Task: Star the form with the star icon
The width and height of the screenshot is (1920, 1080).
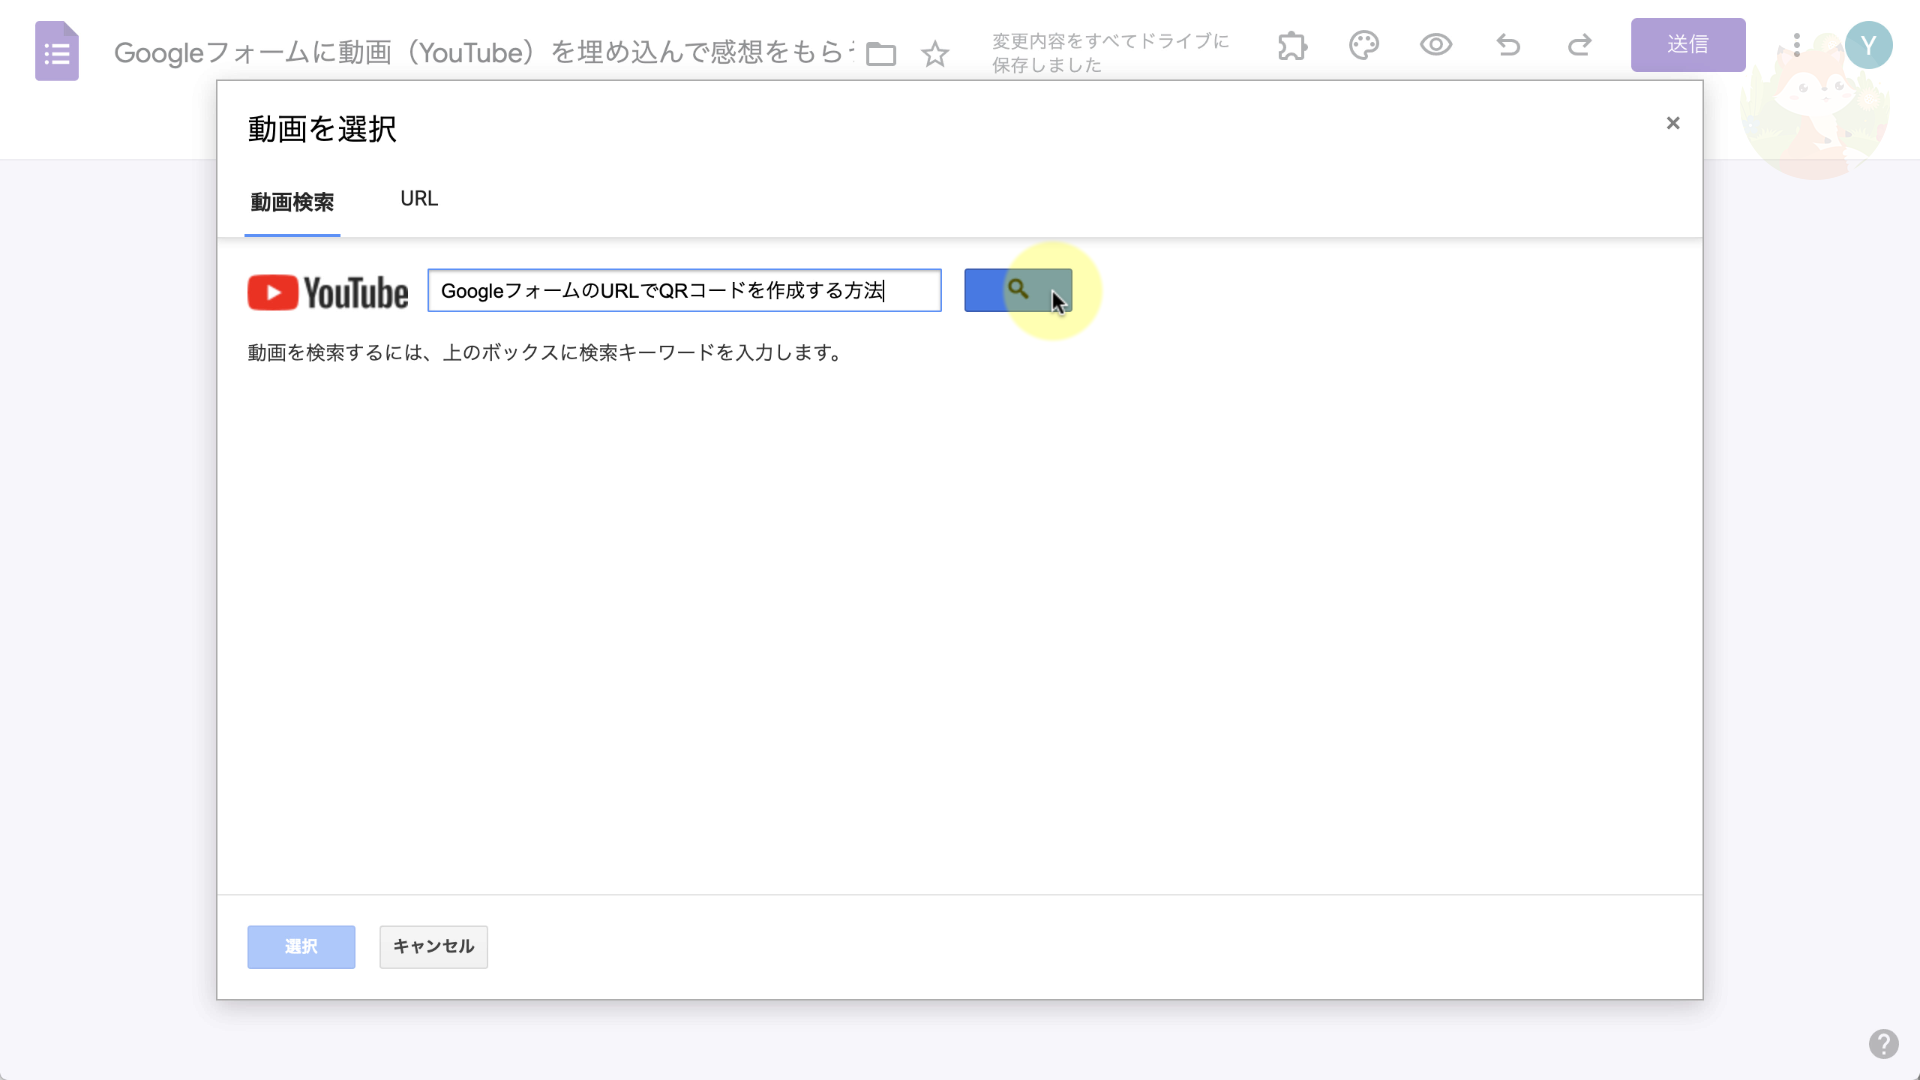Action: pyautogui.click(x=935, y=54)
